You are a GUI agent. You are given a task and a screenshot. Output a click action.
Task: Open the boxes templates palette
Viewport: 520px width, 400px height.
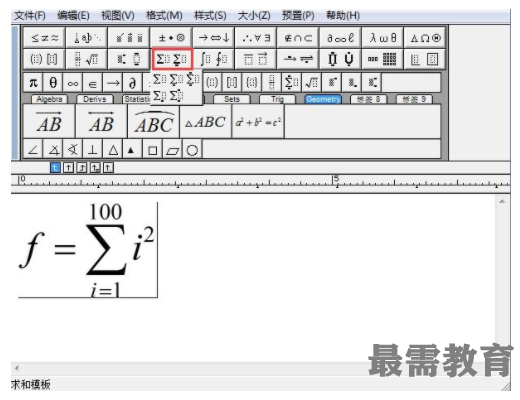tap(425, 59)
